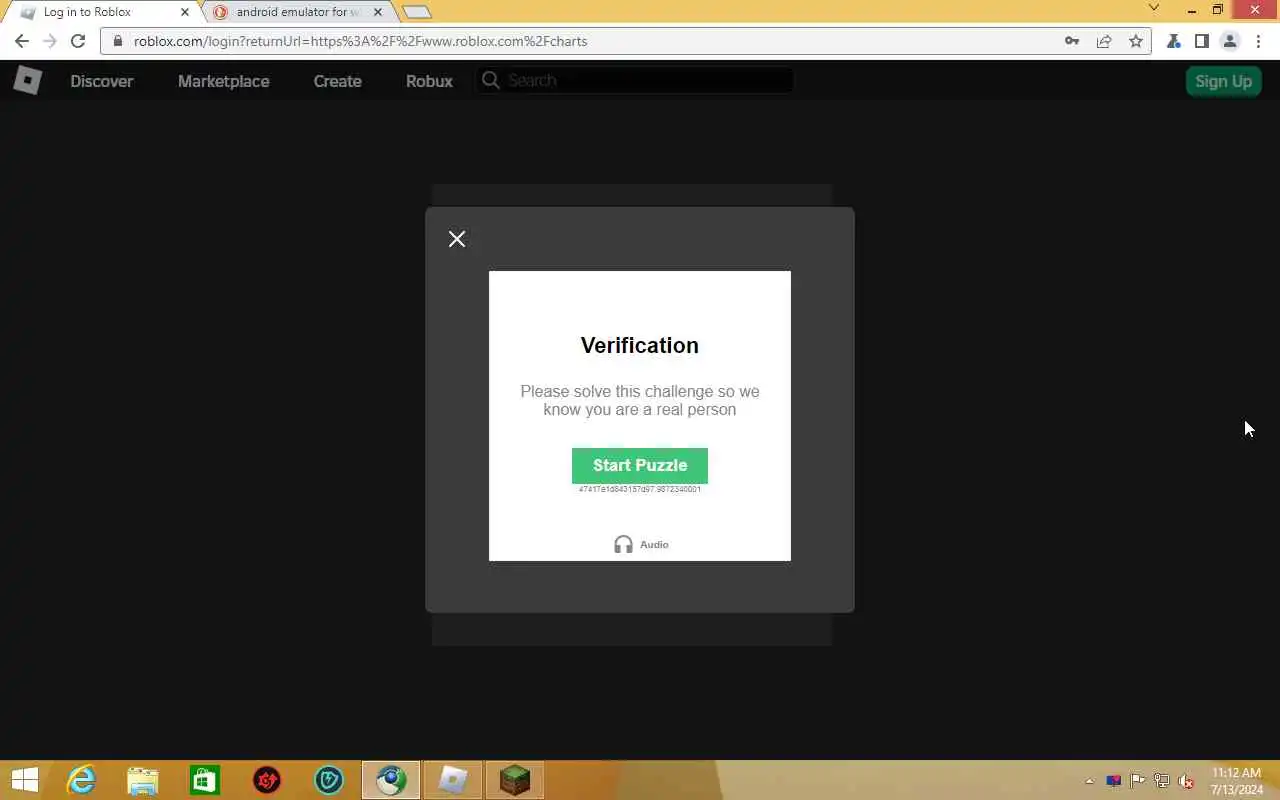Click the headphones audio icon

pos(623,544)
